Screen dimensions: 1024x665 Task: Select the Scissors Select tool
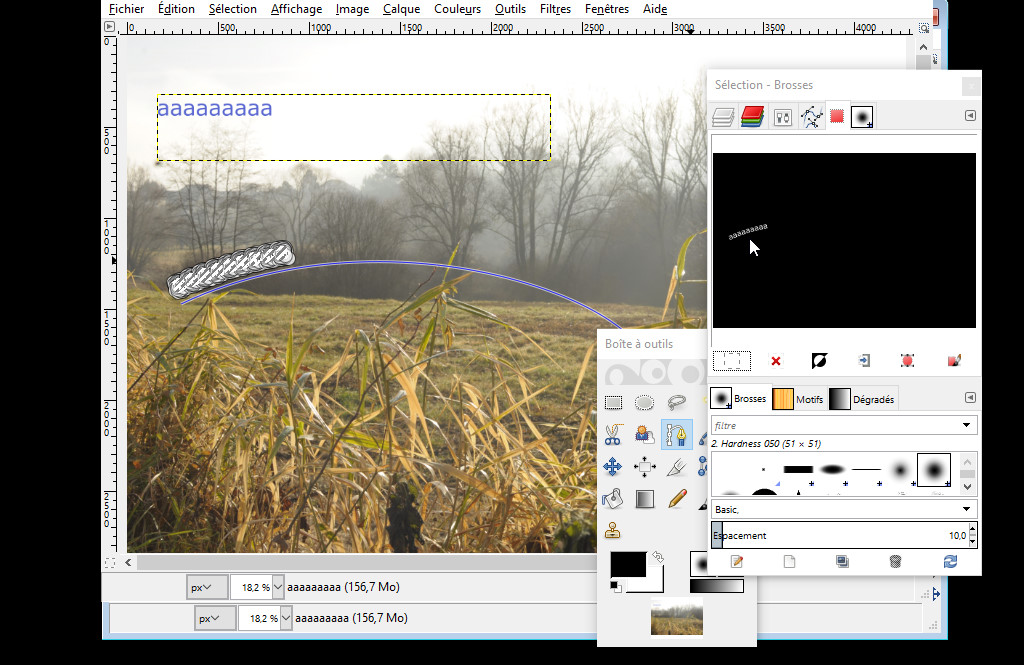(613, 434)
